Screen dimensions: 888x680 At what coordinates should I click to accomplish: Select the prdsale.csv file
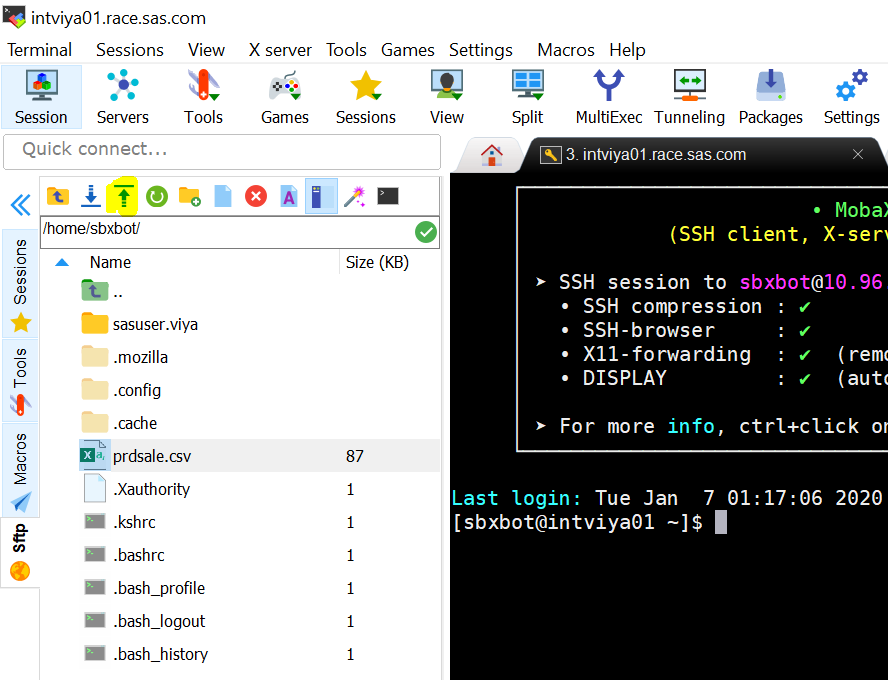point(151,456)
